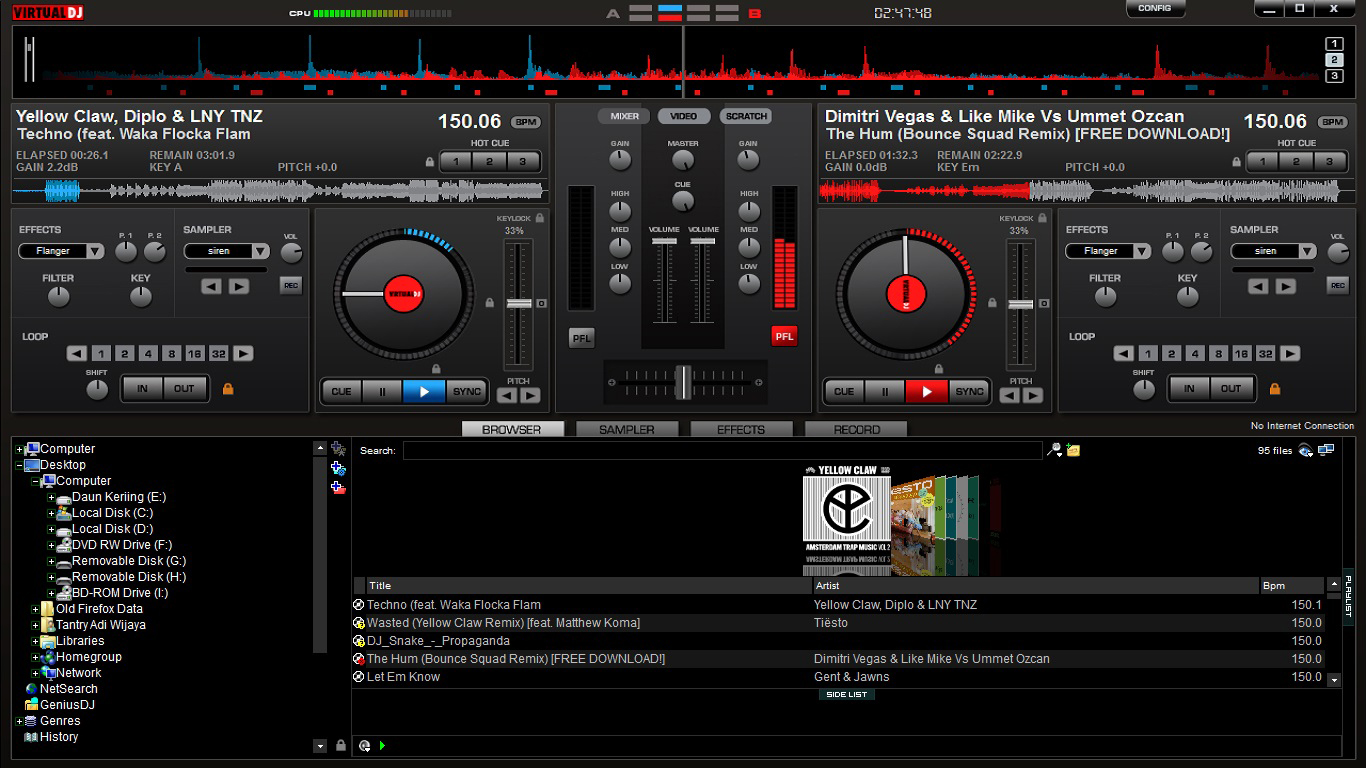Toggle the lock icon below the folder tree
The width and height of the screenshot is (1366, 768).
pos(341,745)
